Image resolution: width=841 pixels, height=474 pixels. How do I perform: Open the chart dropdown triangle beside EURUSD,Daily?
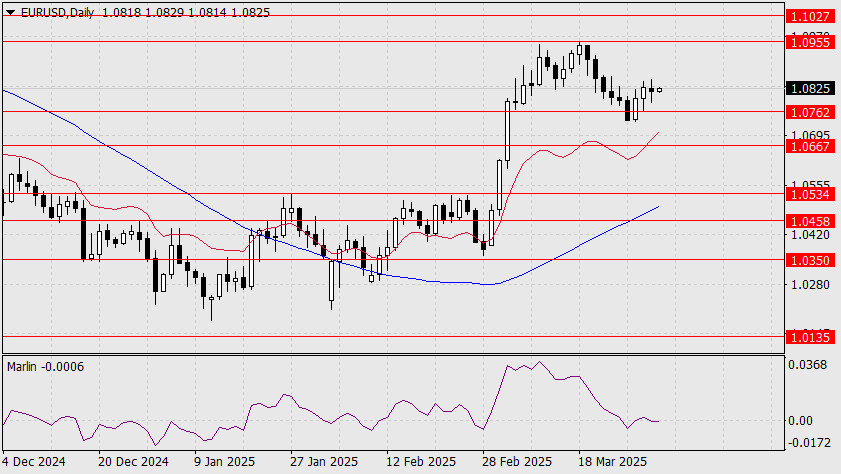tap(10, 12)
